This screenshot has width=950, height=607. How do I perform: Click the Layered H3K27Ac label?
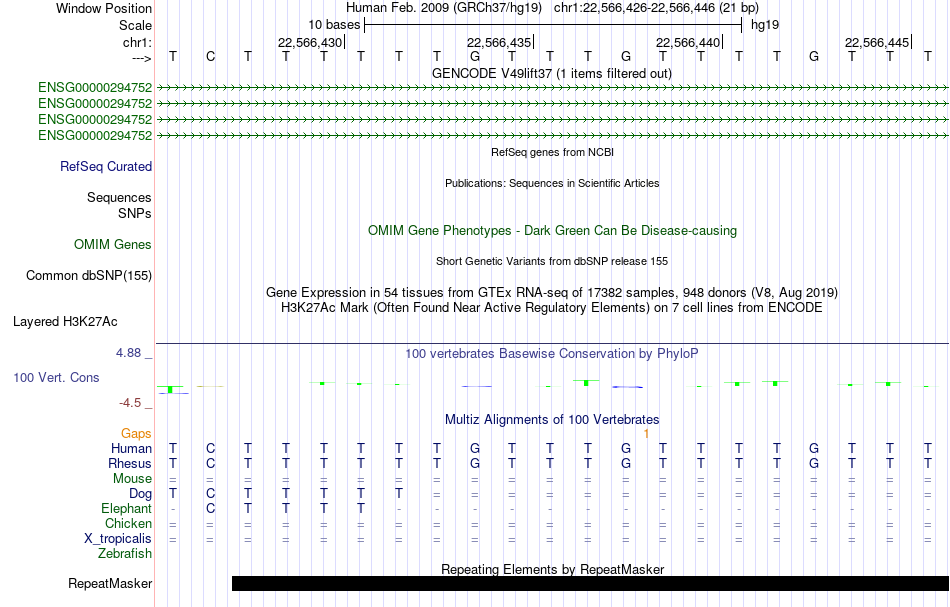coord(65,322)
